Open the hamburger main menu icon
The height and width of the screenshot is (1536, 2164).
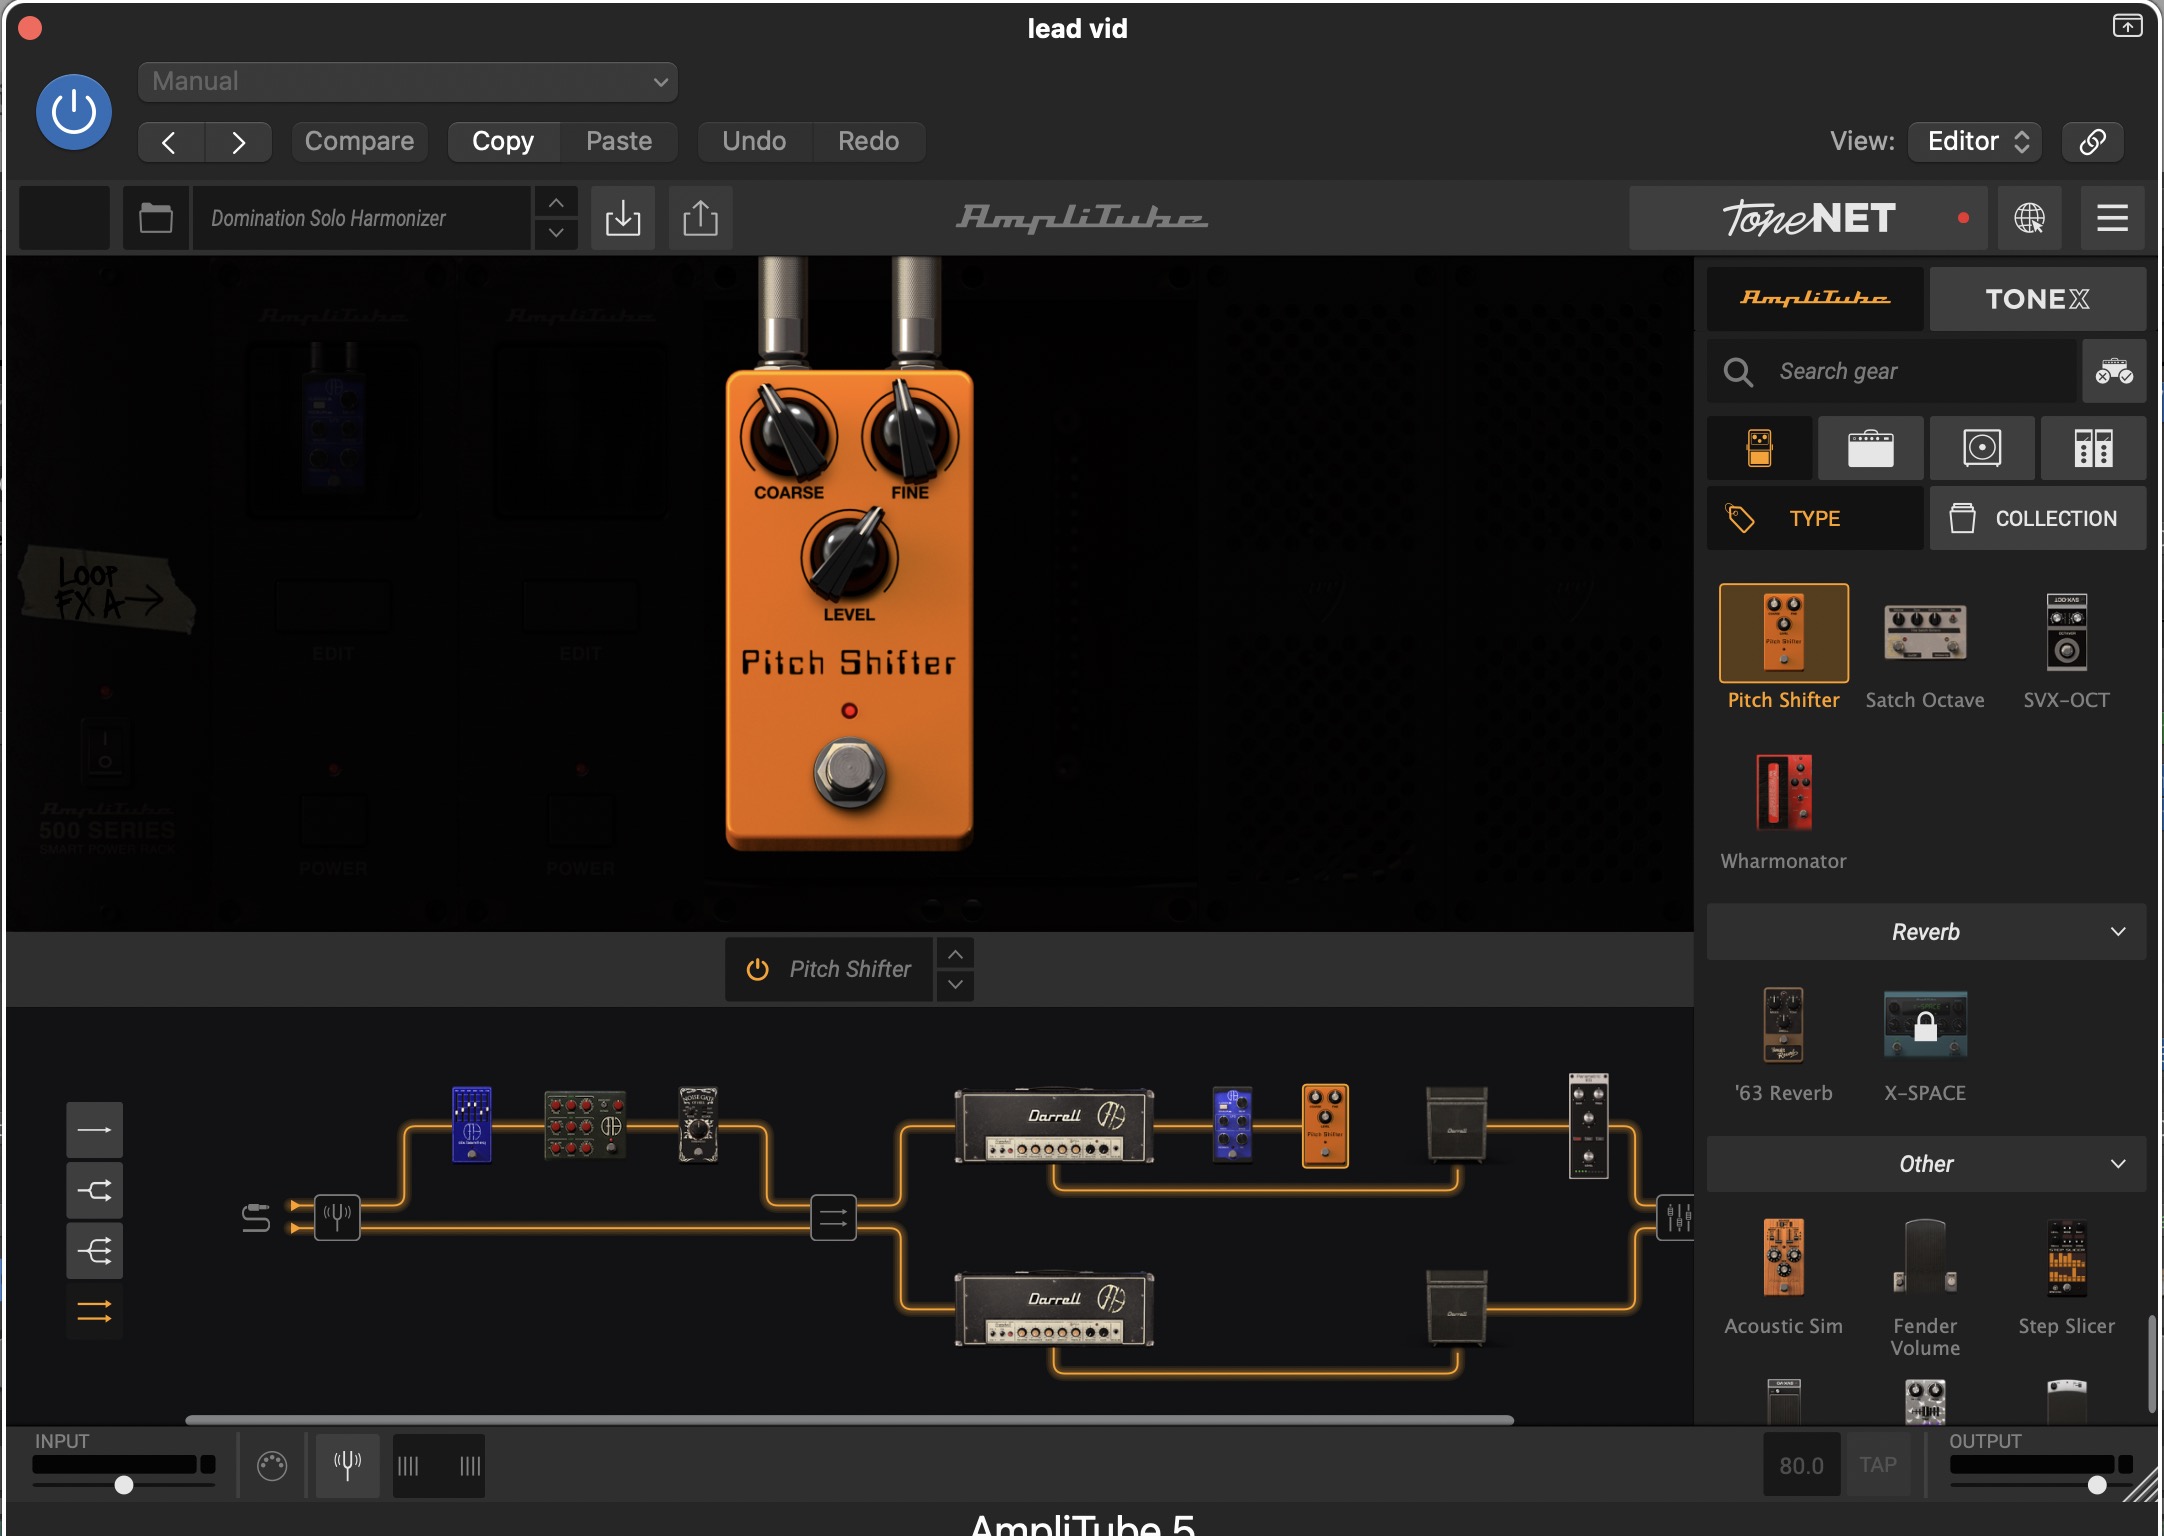2112,218
